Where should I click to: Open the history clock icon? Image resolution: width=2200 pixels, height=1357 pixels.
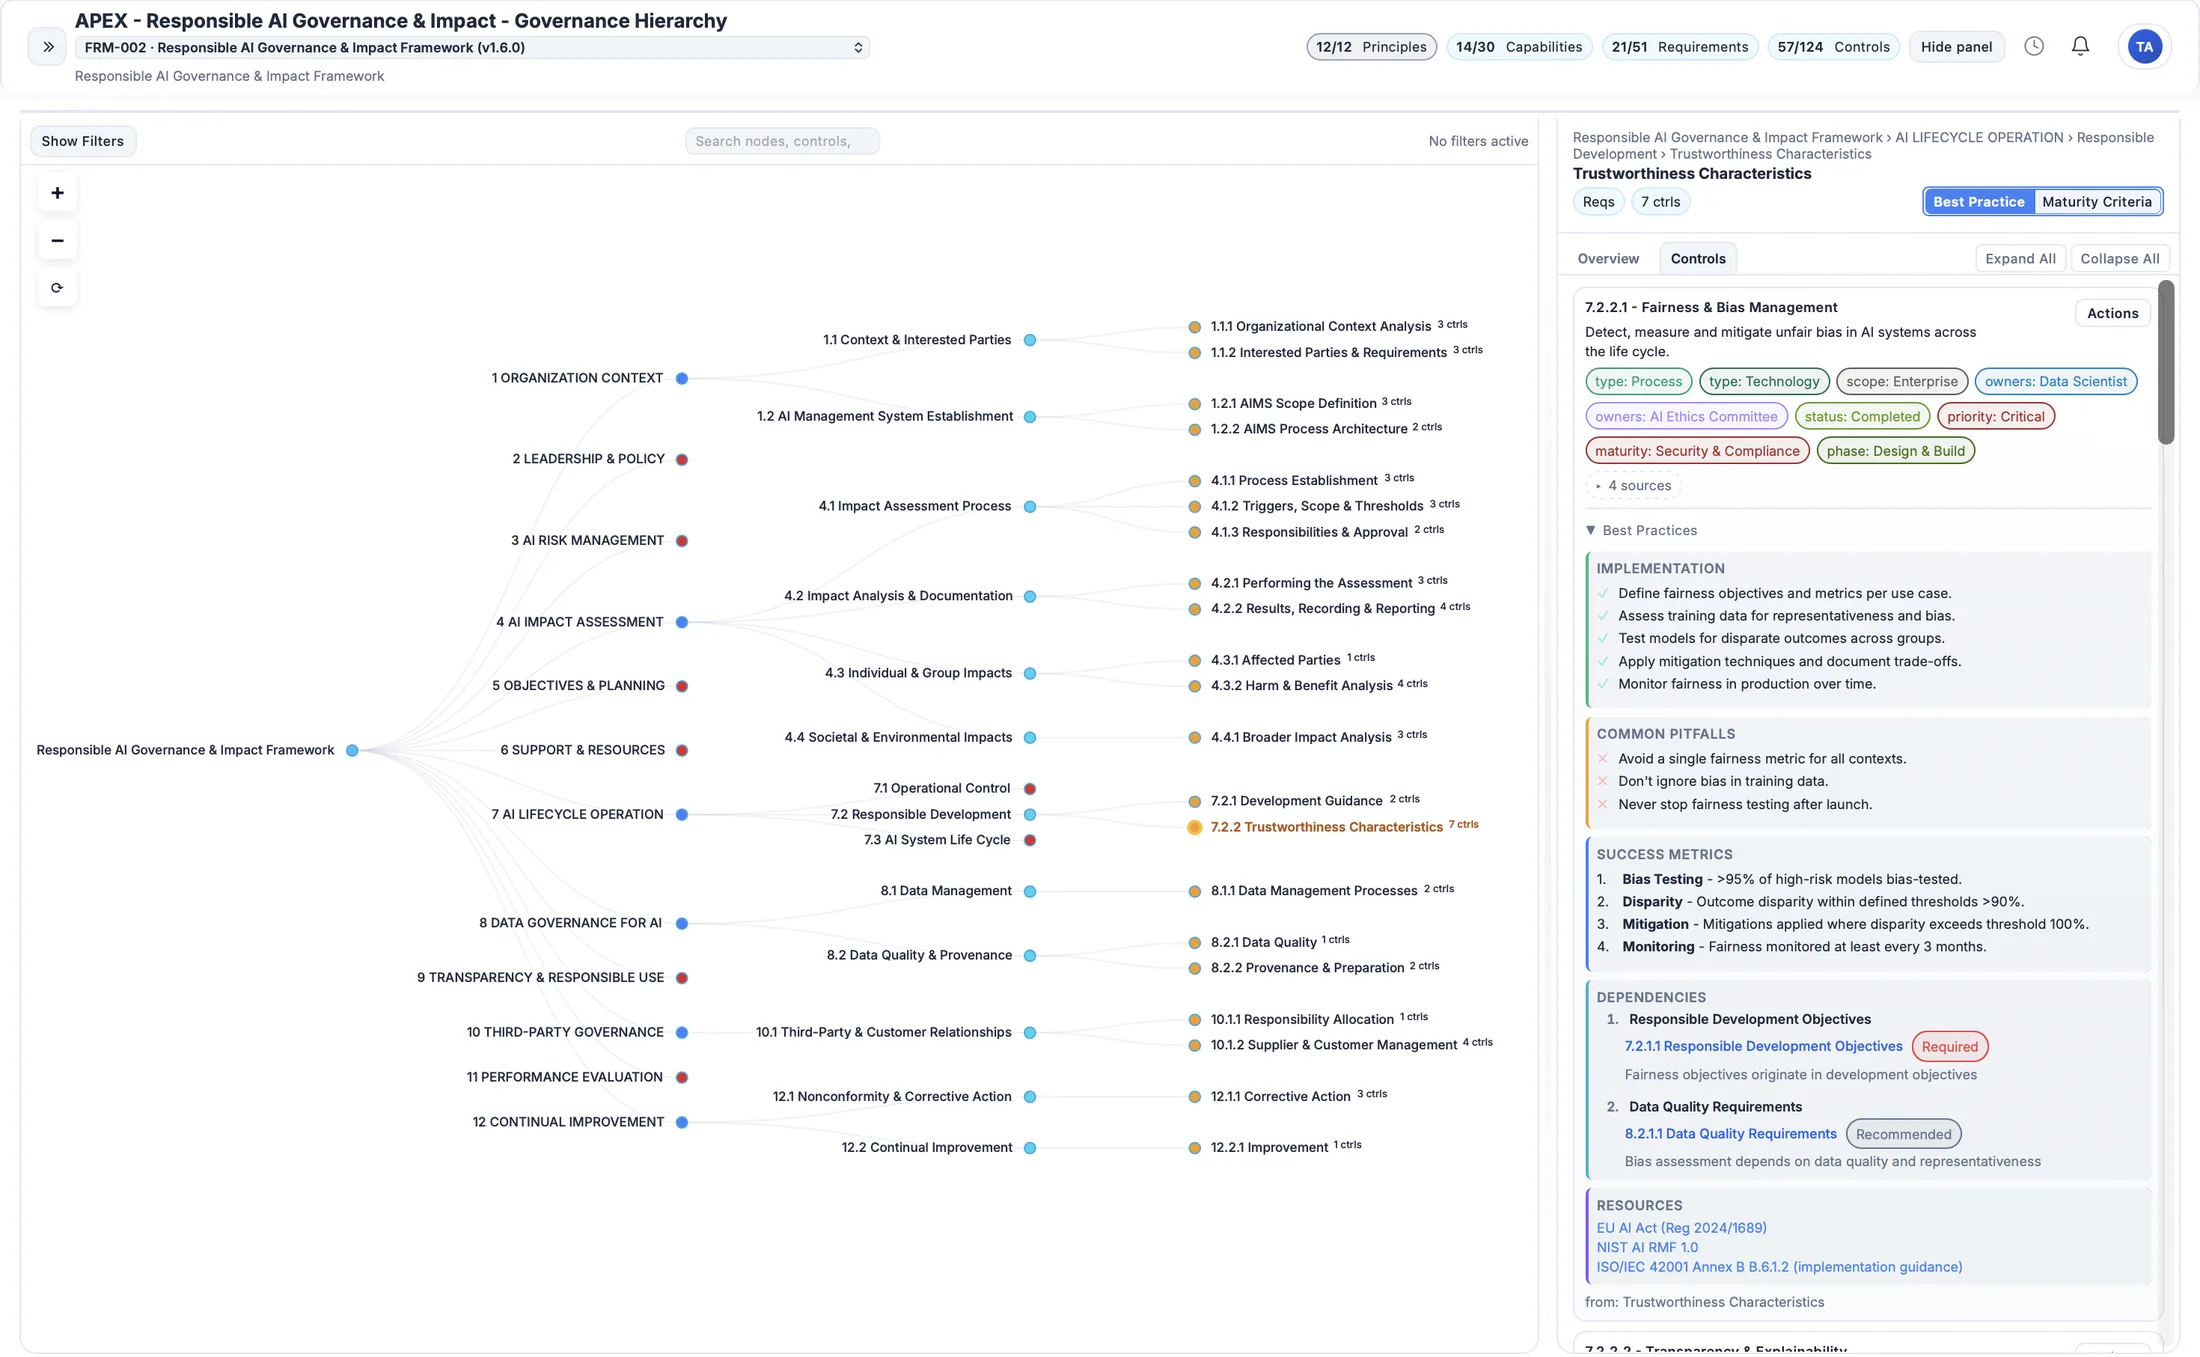(x=2034, y=46)
